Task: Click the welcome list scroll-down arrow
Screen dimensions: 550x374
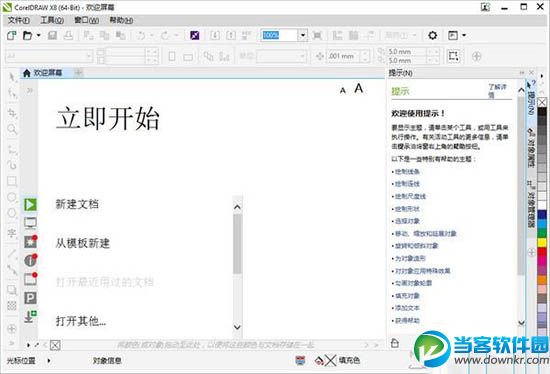Action: pyautogui.click(x=237, y=327)
